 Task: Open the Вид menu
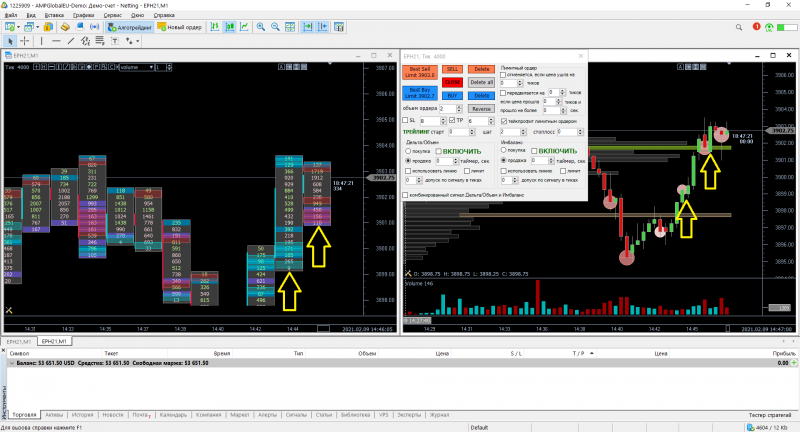point(31,15)
